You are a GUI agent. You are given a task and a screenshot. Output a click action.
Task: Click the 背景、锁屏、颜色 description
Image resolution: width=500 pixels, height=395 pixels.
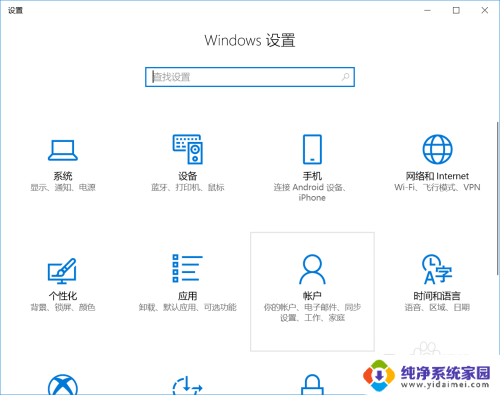point(63,307)
